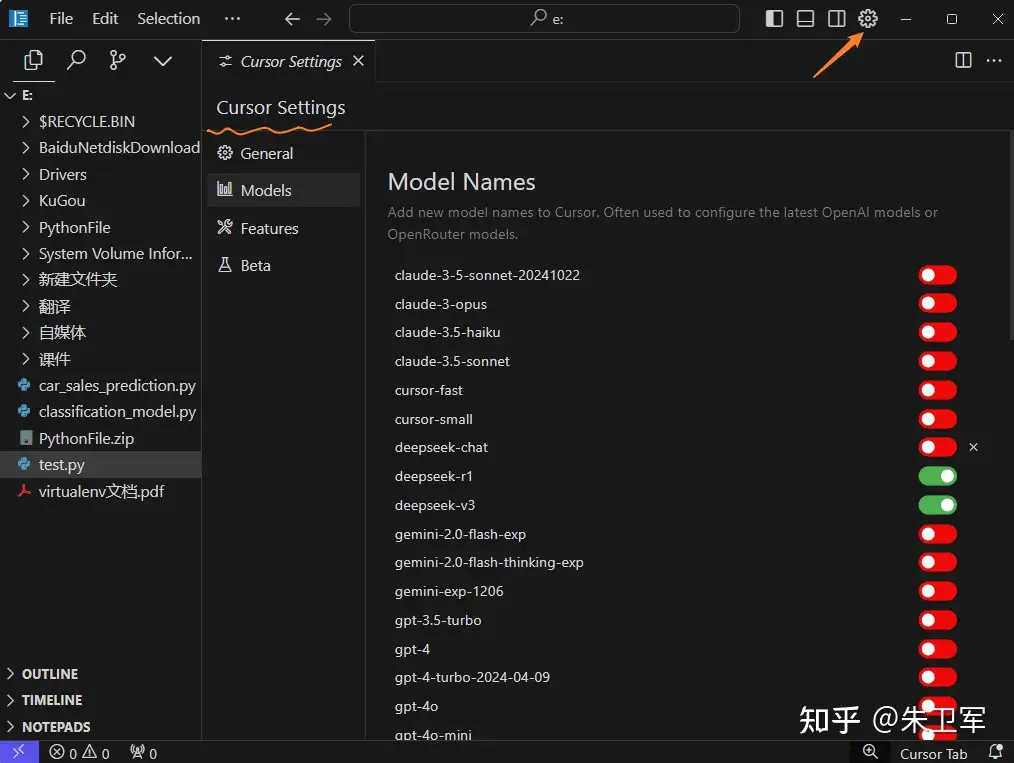Enable the claude-3-opus model toggle

(x=937, y=303)
